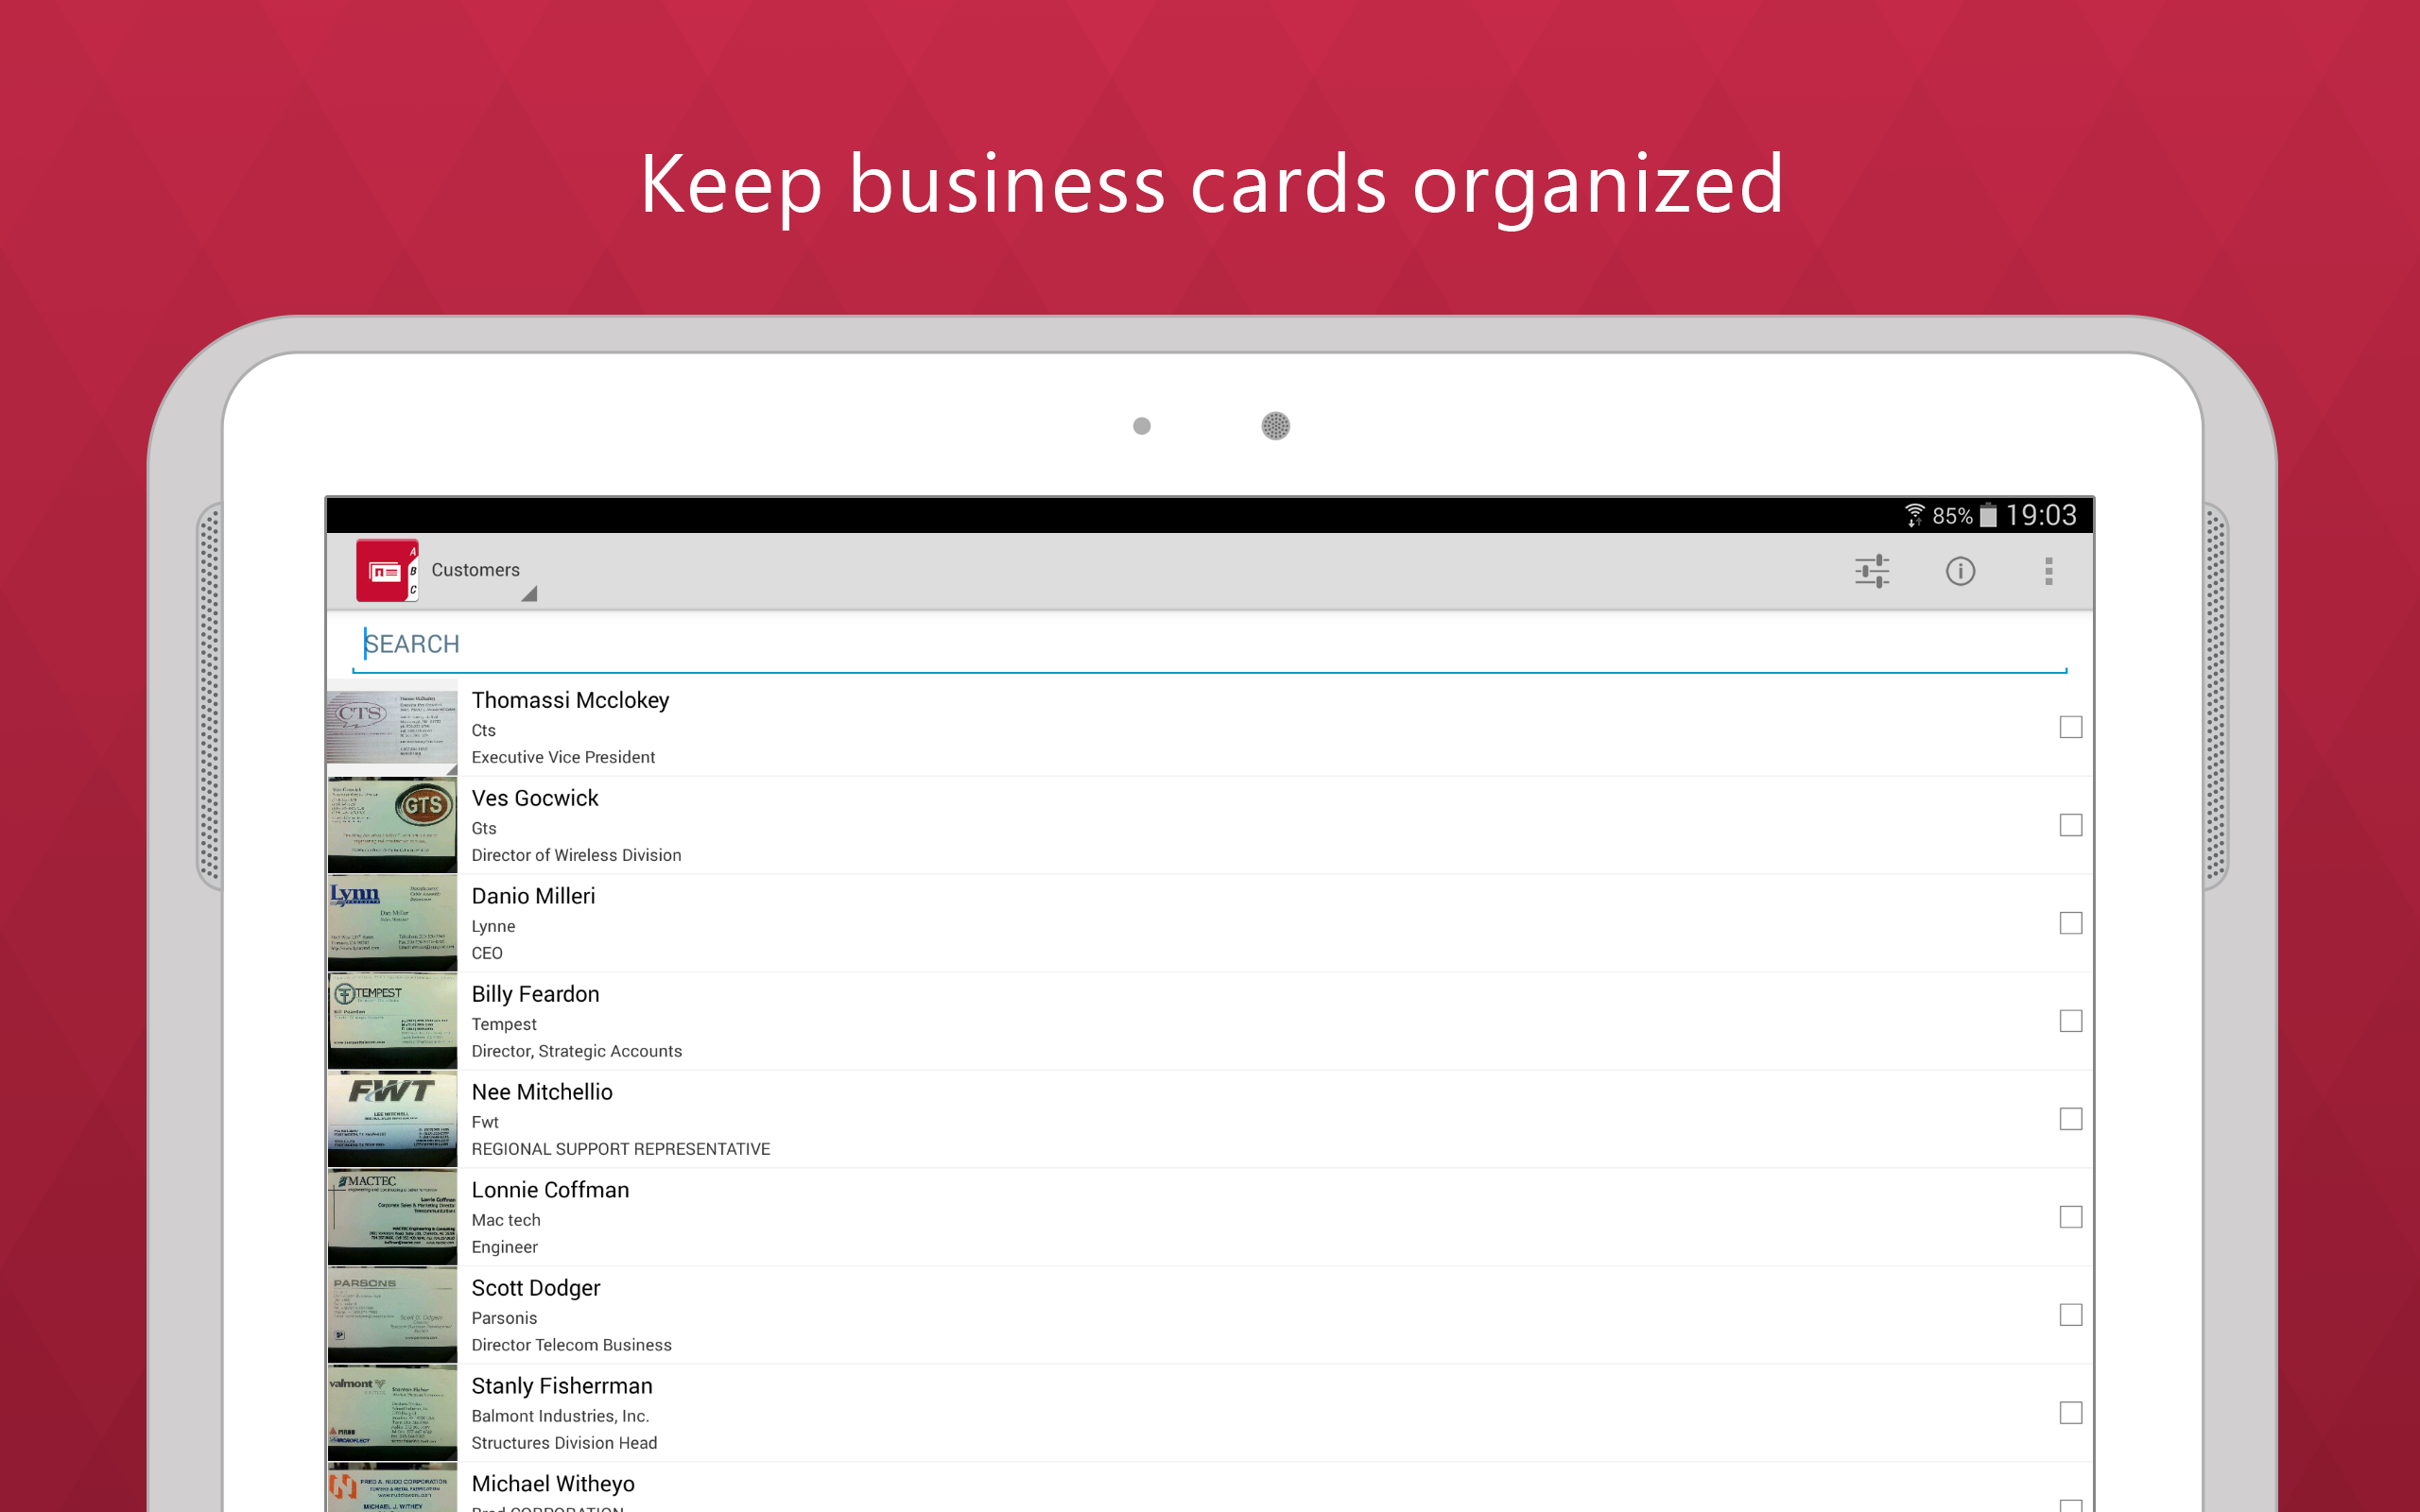Open the filter settings sliders icon

point(1871,571)
